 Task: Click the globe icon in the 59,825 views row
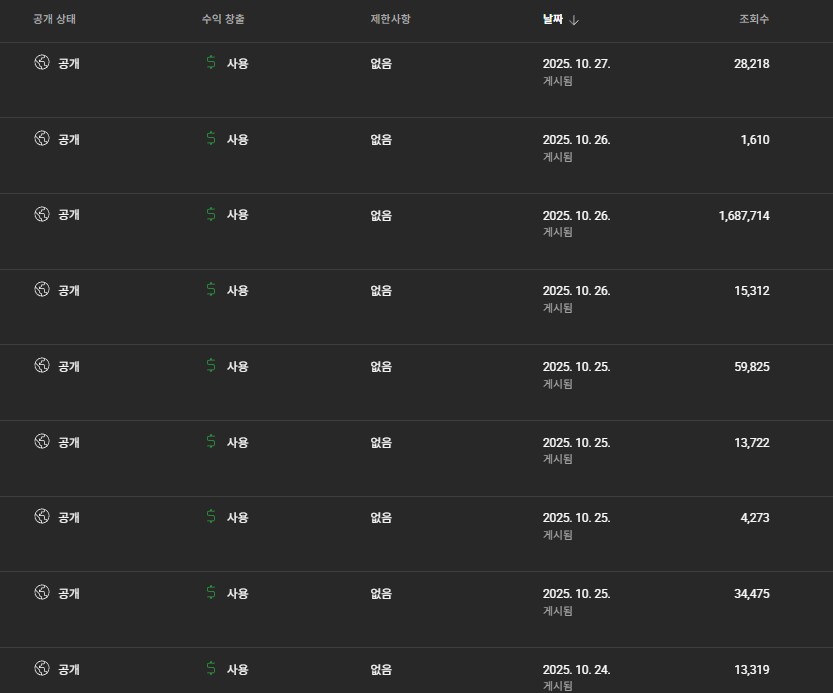click(x=42, y=365)
